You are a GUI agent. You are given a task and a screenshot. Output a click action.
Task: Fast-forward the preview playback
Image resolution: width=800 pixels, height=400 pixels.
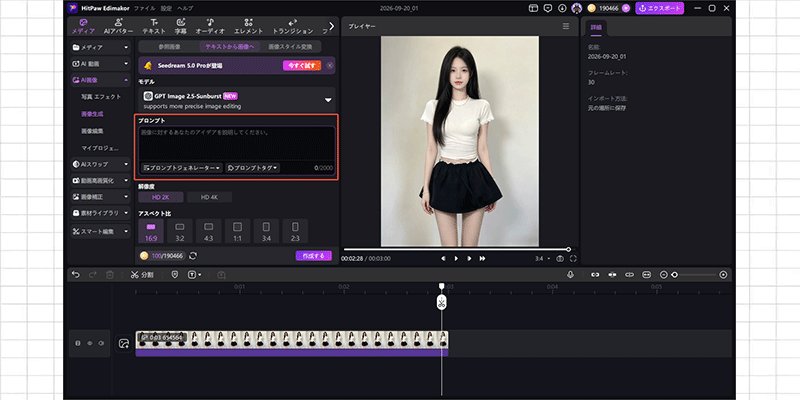coord(482,259)
